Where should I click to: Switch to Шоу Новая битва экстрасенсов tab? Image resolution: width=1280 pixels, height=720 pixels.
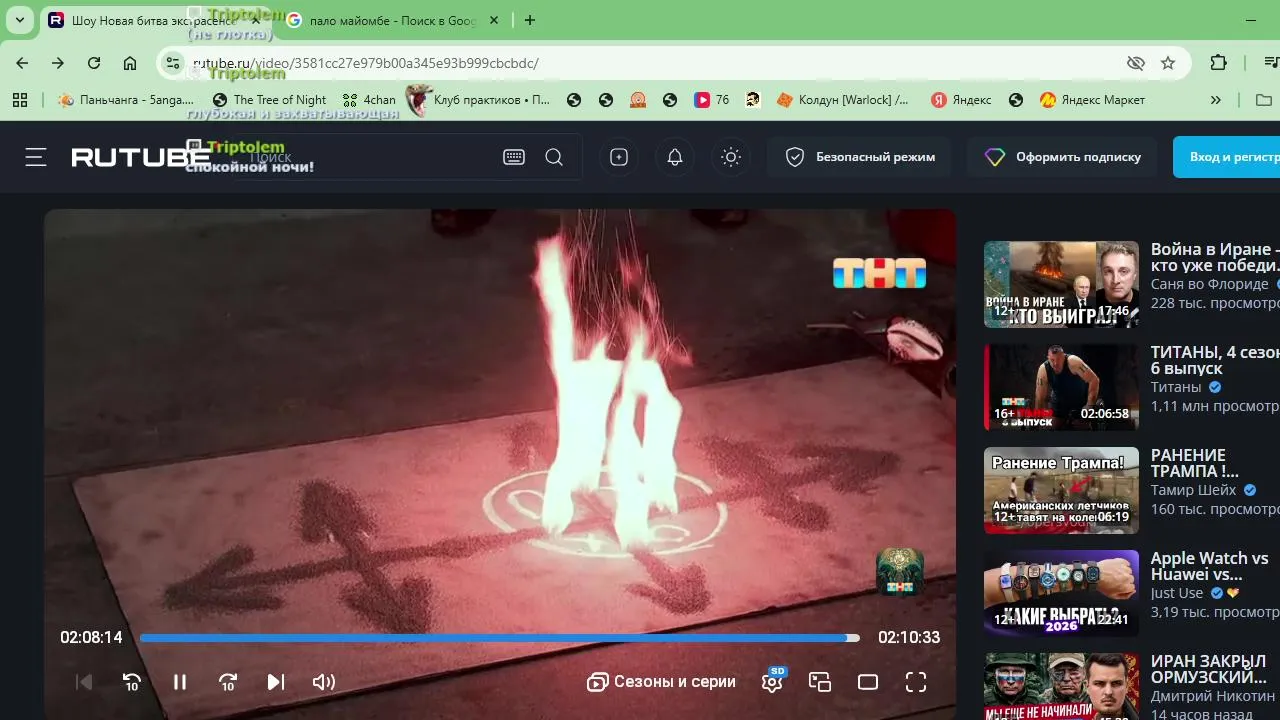[152, 20]
